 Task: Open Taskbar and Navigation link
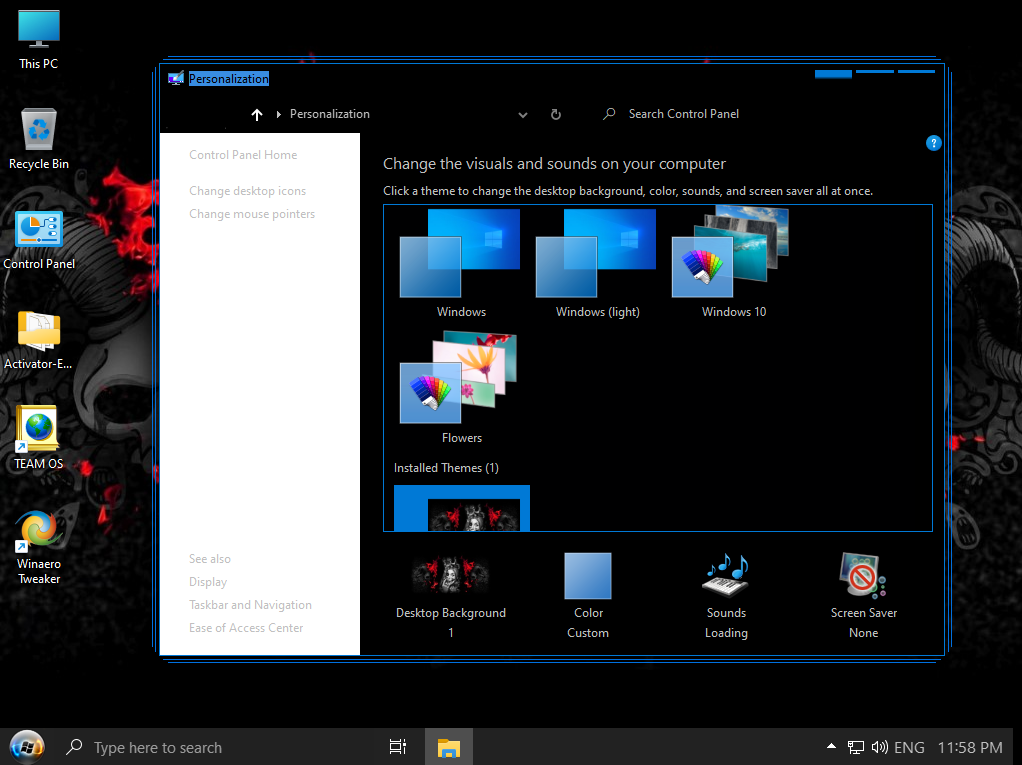pos(250,605)
